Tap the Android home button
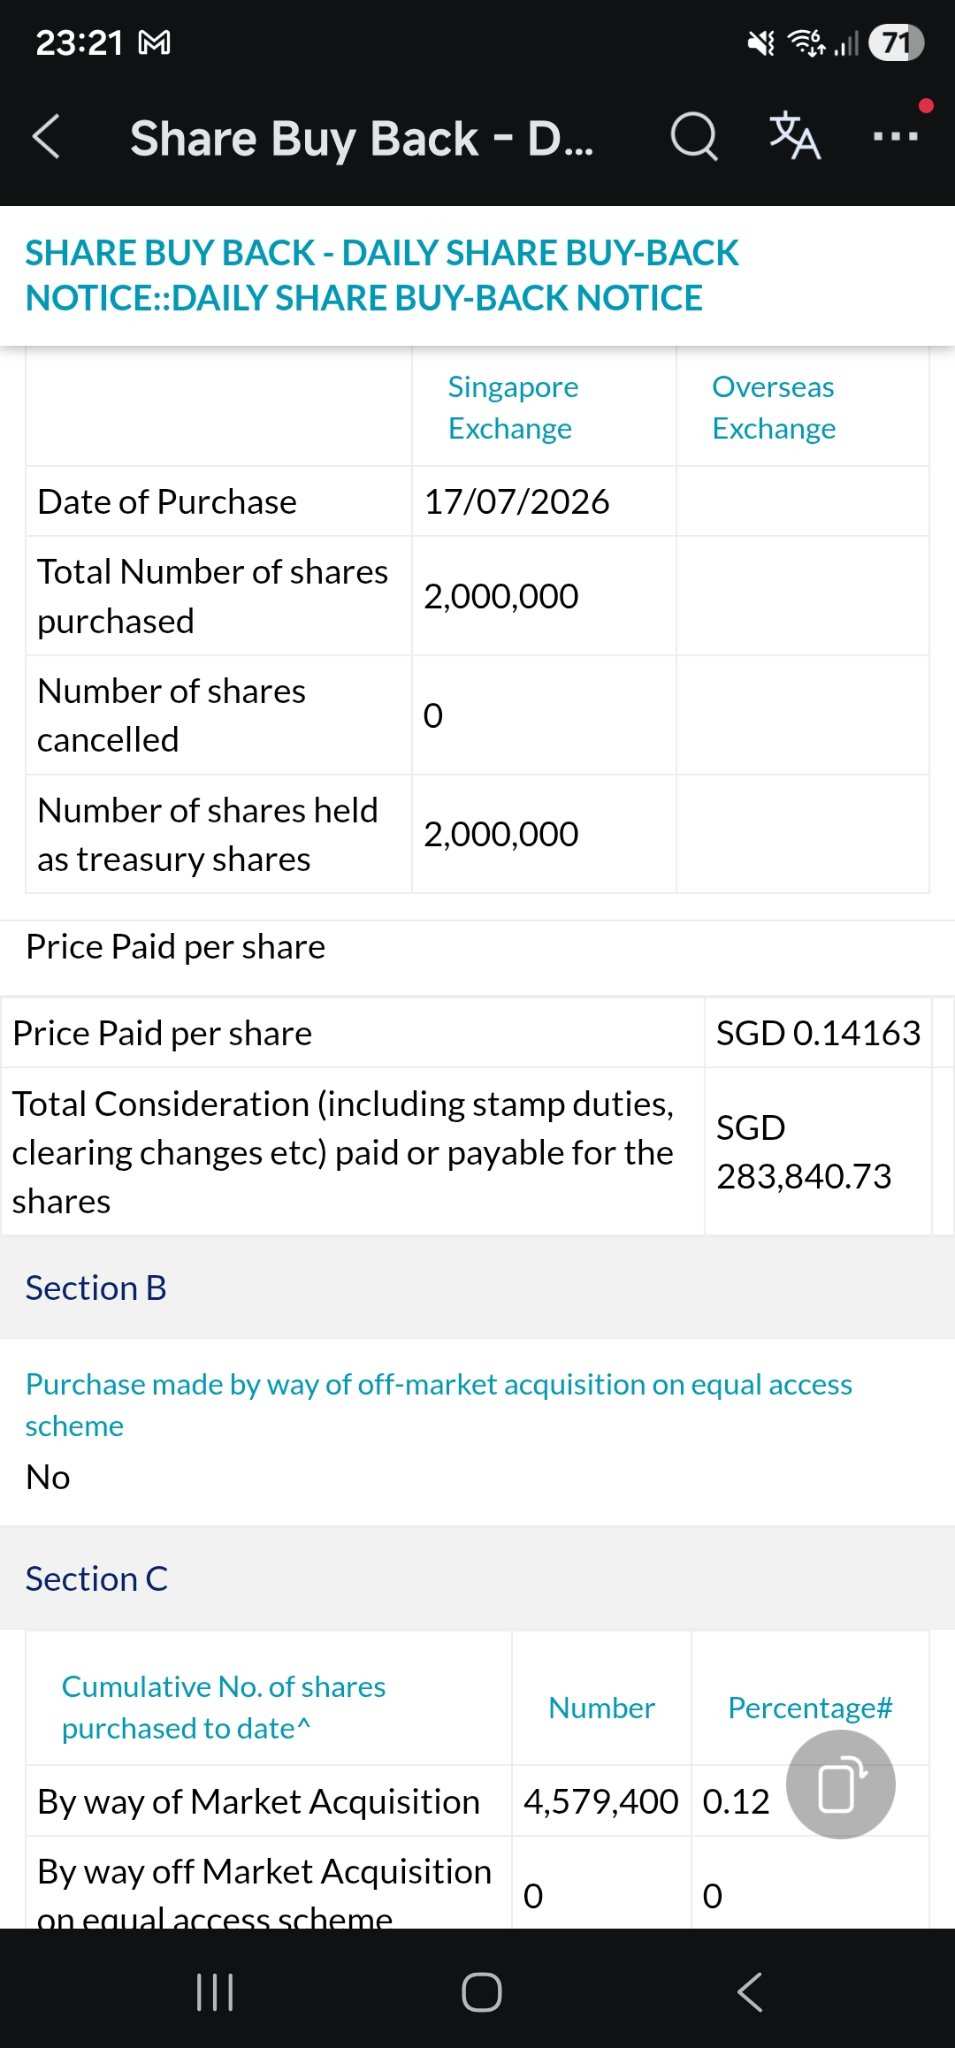Screen dimensions: 955x2048 click(481, 1992)
